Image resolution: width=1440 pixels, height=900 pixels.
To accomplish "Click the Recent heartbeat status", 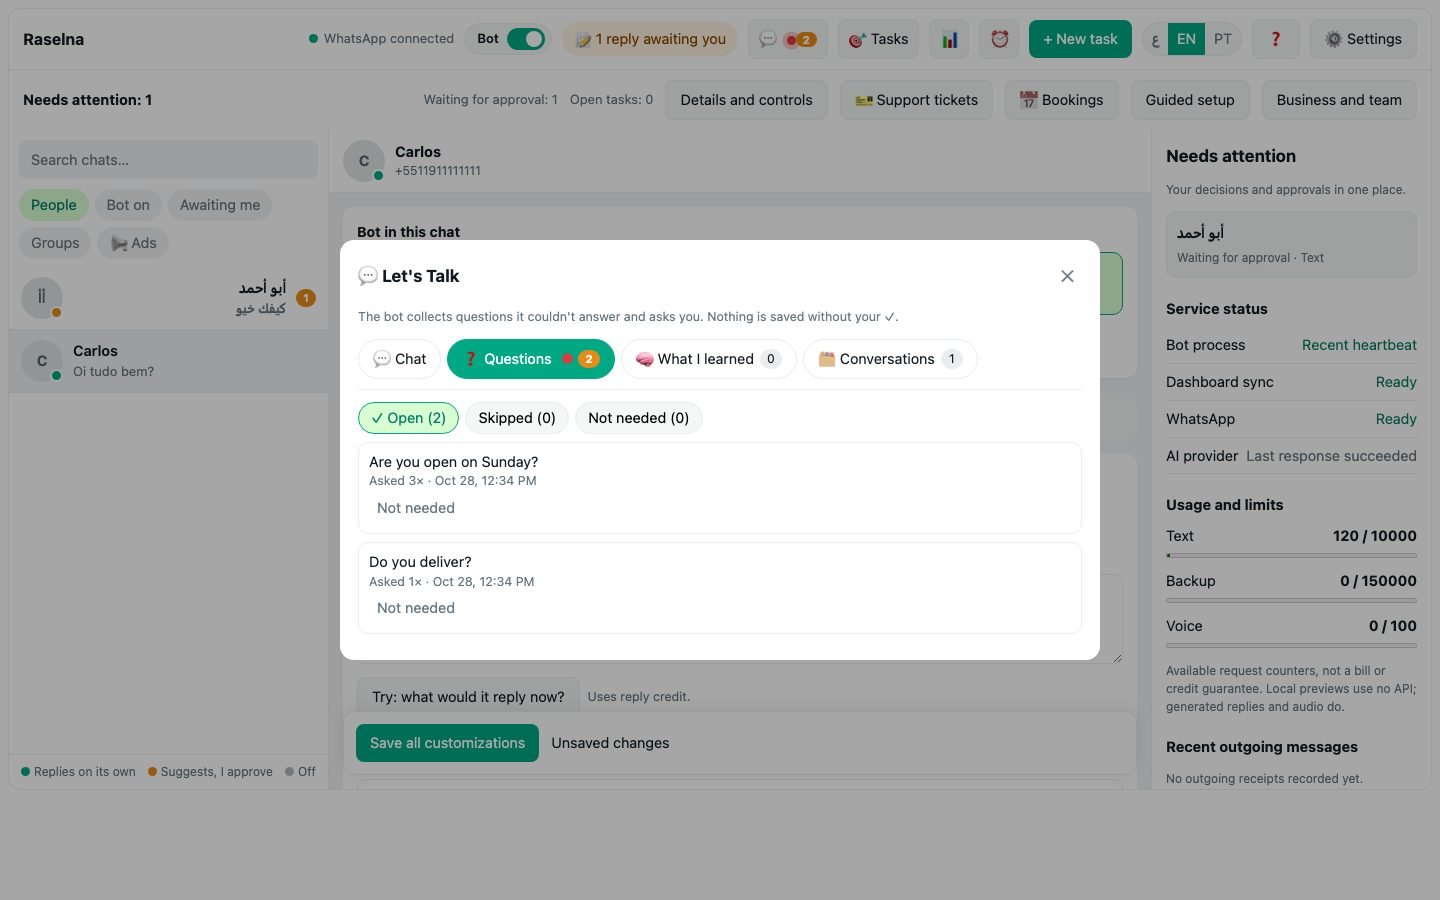I will click(1359, 345).
